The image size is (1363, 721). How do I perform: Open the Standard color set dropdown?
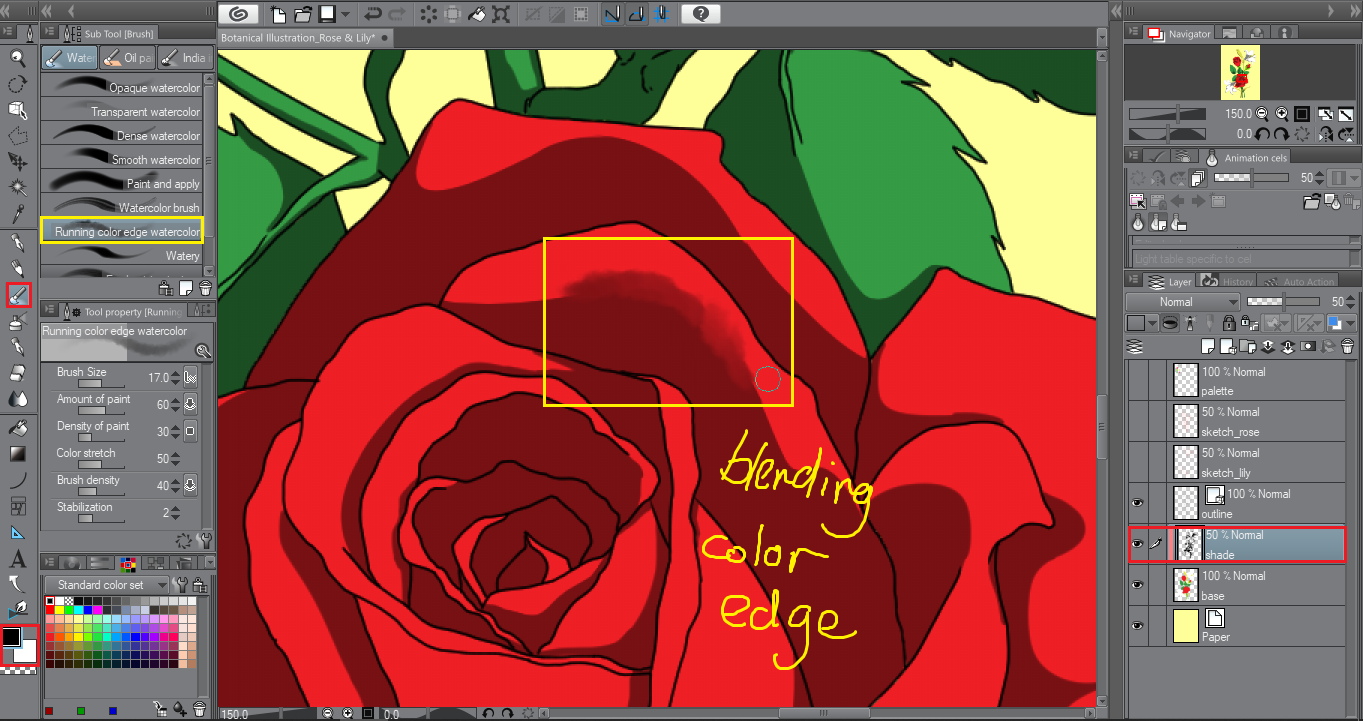[106, 585]
